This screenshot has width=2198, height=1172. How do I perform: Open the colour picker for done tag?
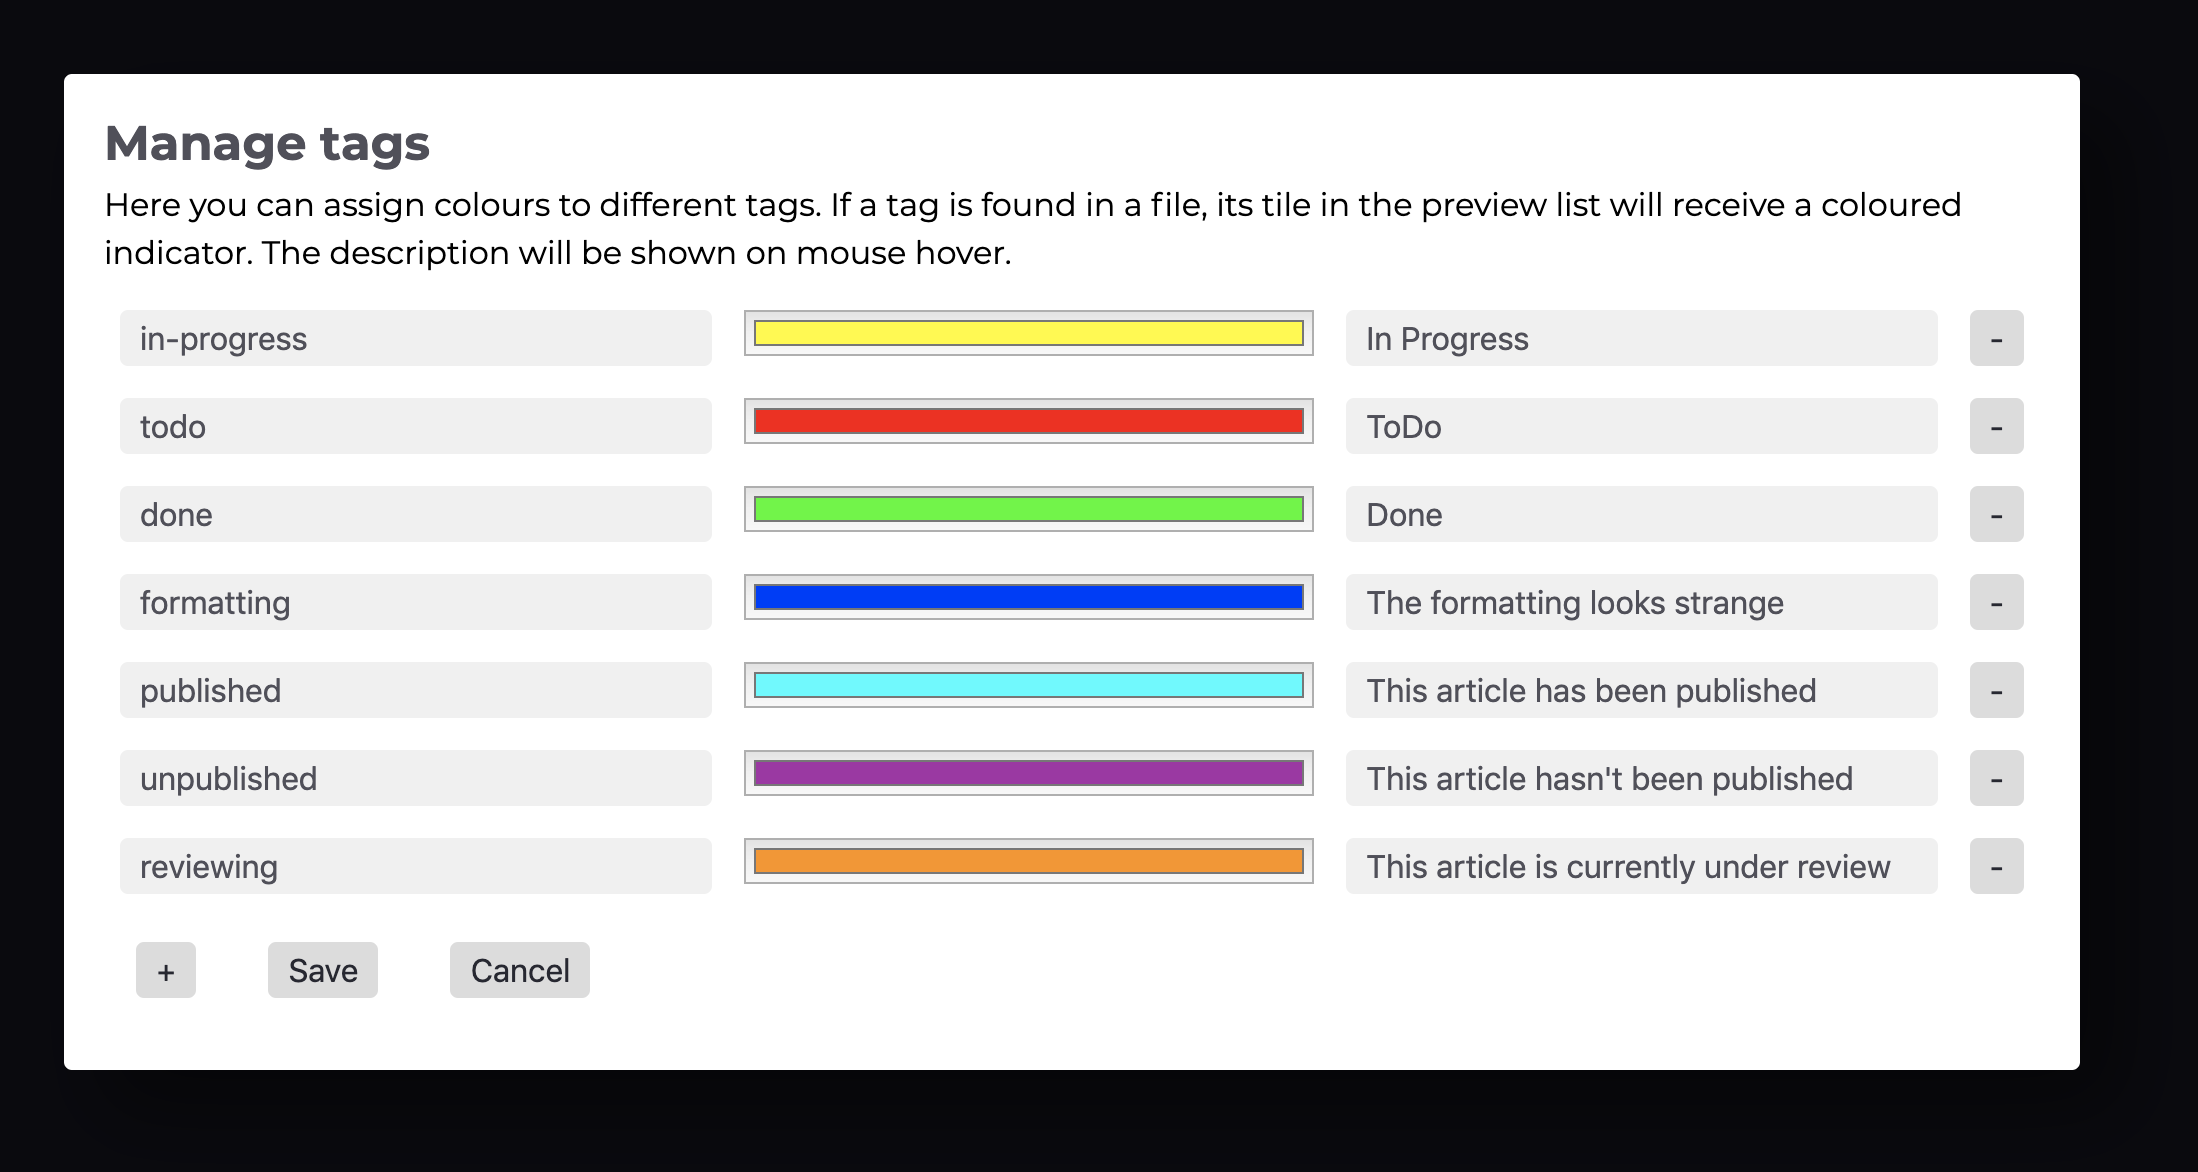1028,513
